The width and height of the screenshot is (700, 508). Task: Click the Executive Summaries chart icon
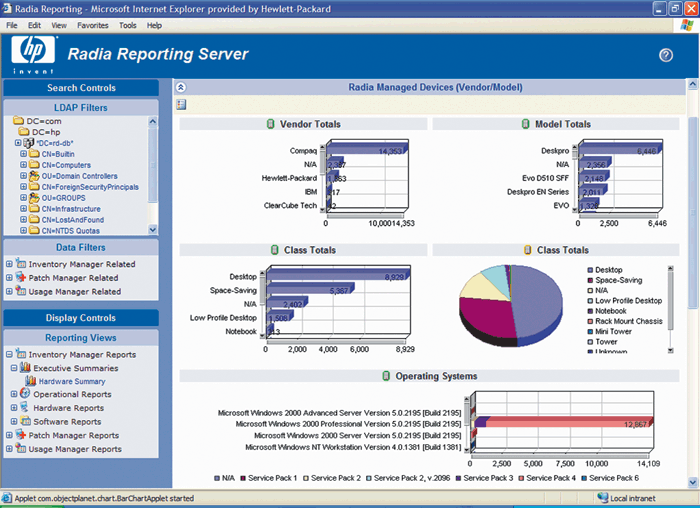point(26,367)
